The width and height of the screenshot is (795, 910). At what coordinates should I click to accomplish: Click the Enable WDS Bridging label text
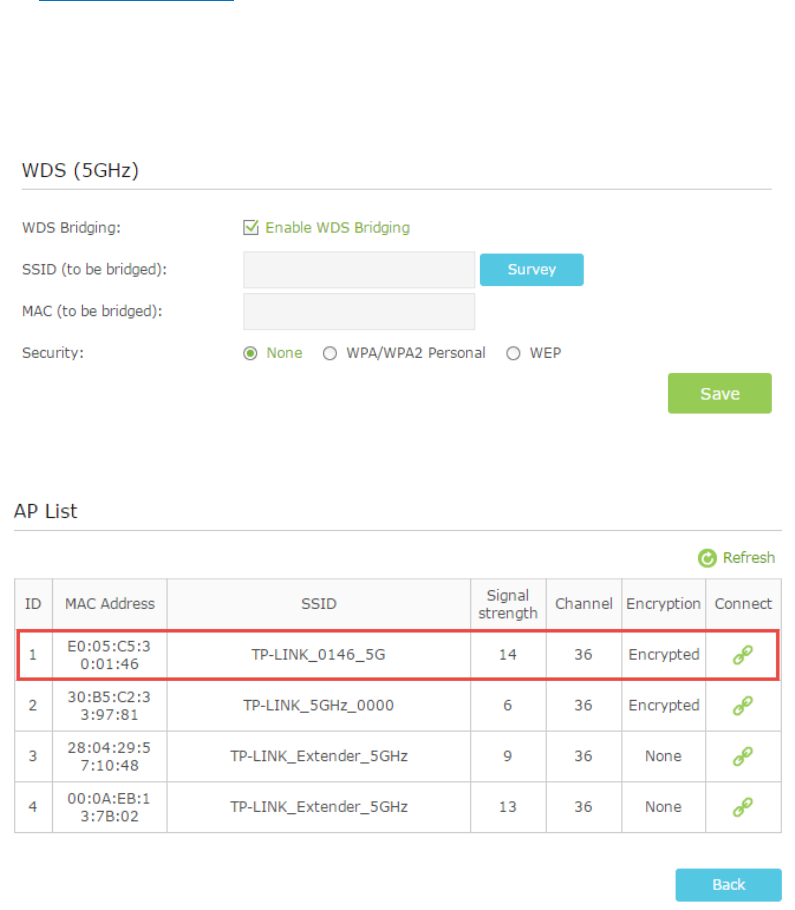point(338,228)
